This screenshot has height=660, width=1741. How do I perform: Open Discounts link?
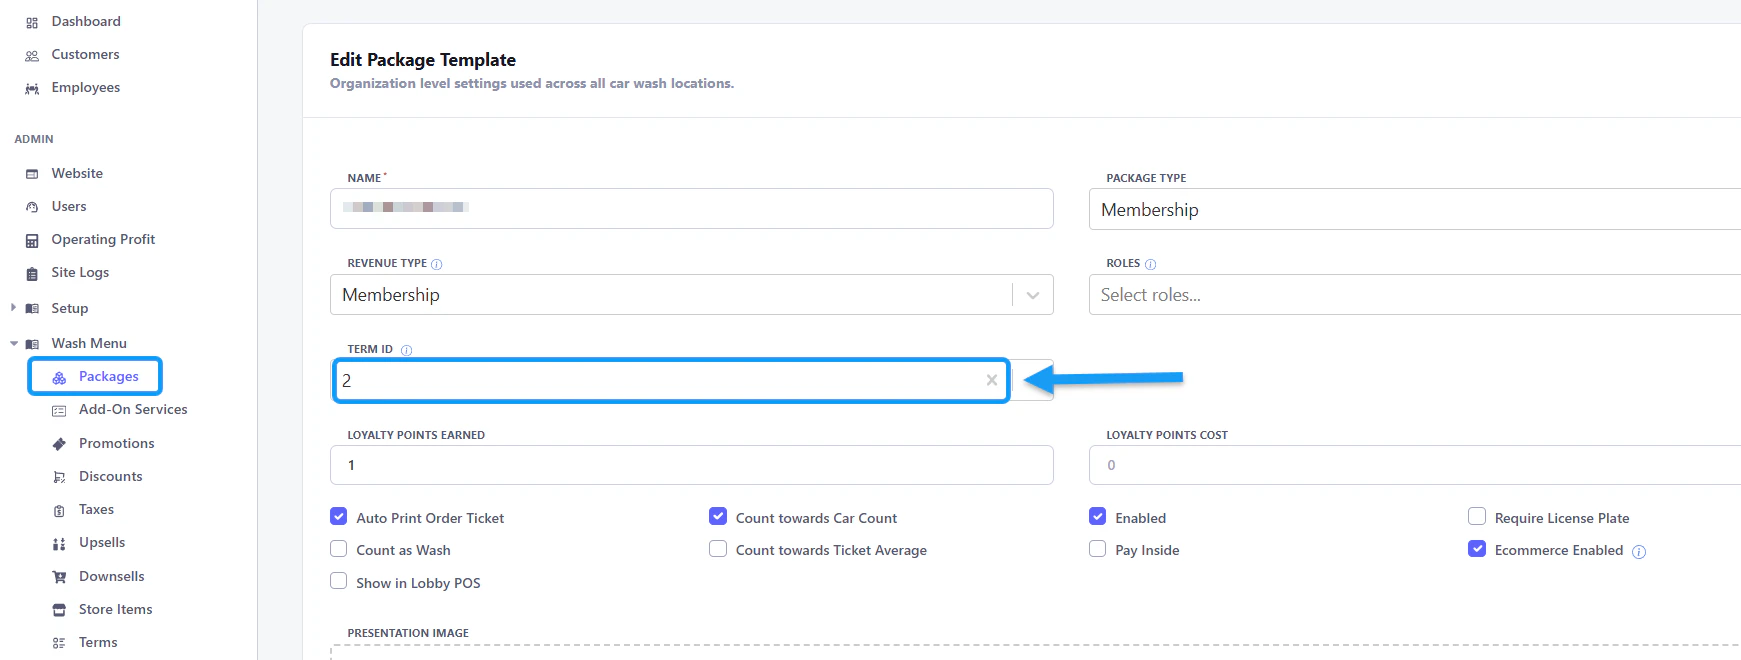111,477
